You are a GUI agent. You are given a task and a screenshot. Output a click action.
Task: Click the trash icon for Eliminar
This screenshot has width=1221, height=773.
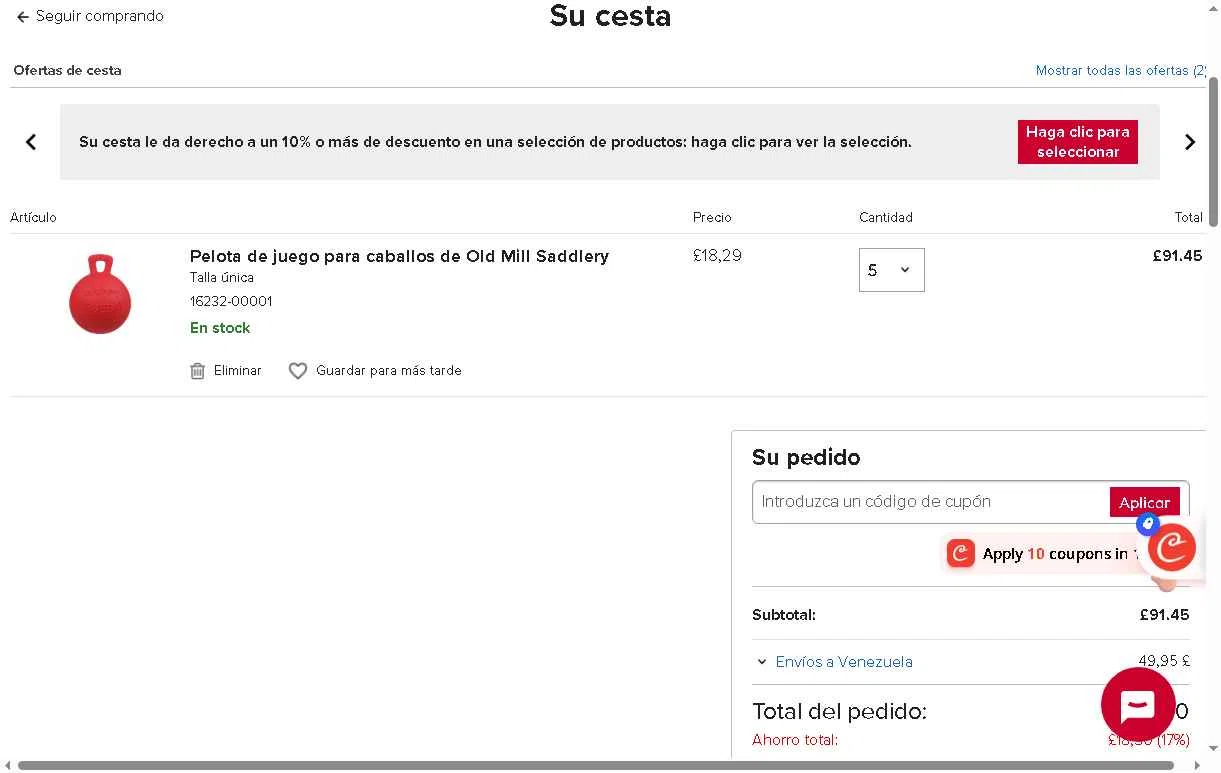(x=197, y=371)
